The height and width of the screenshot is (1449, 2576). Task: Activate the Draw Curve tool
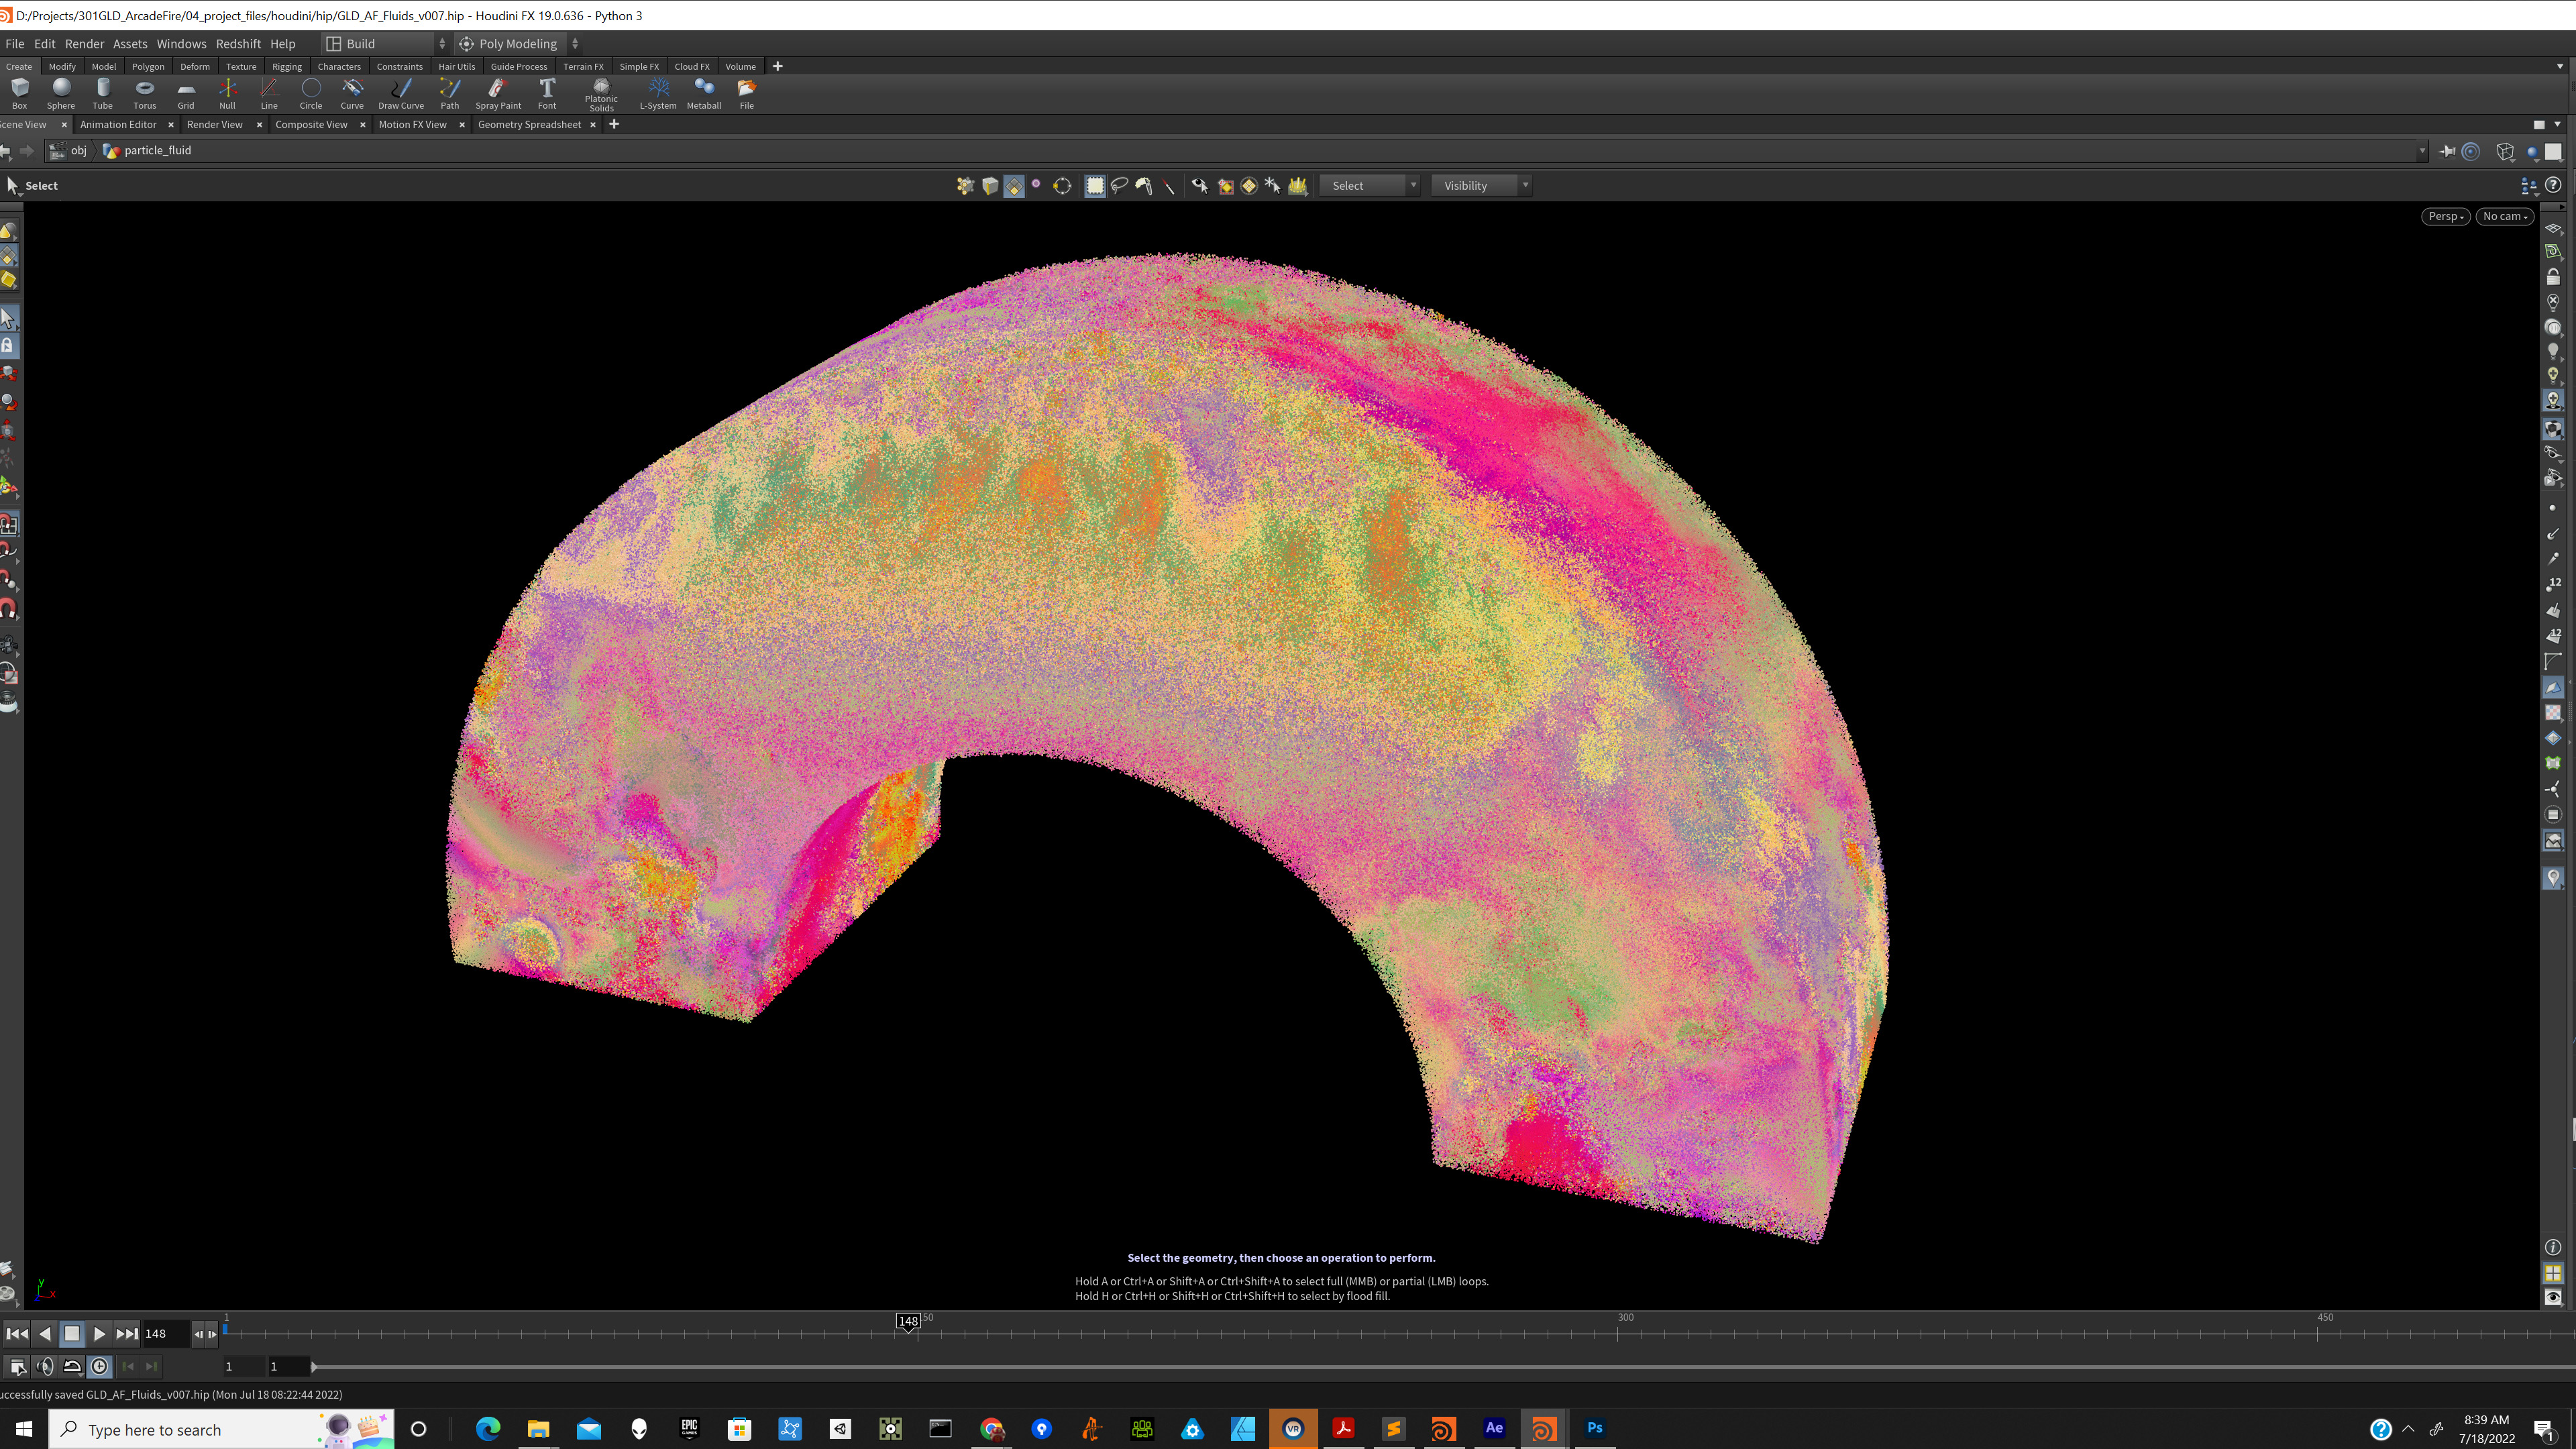click(x=401, y=93)
